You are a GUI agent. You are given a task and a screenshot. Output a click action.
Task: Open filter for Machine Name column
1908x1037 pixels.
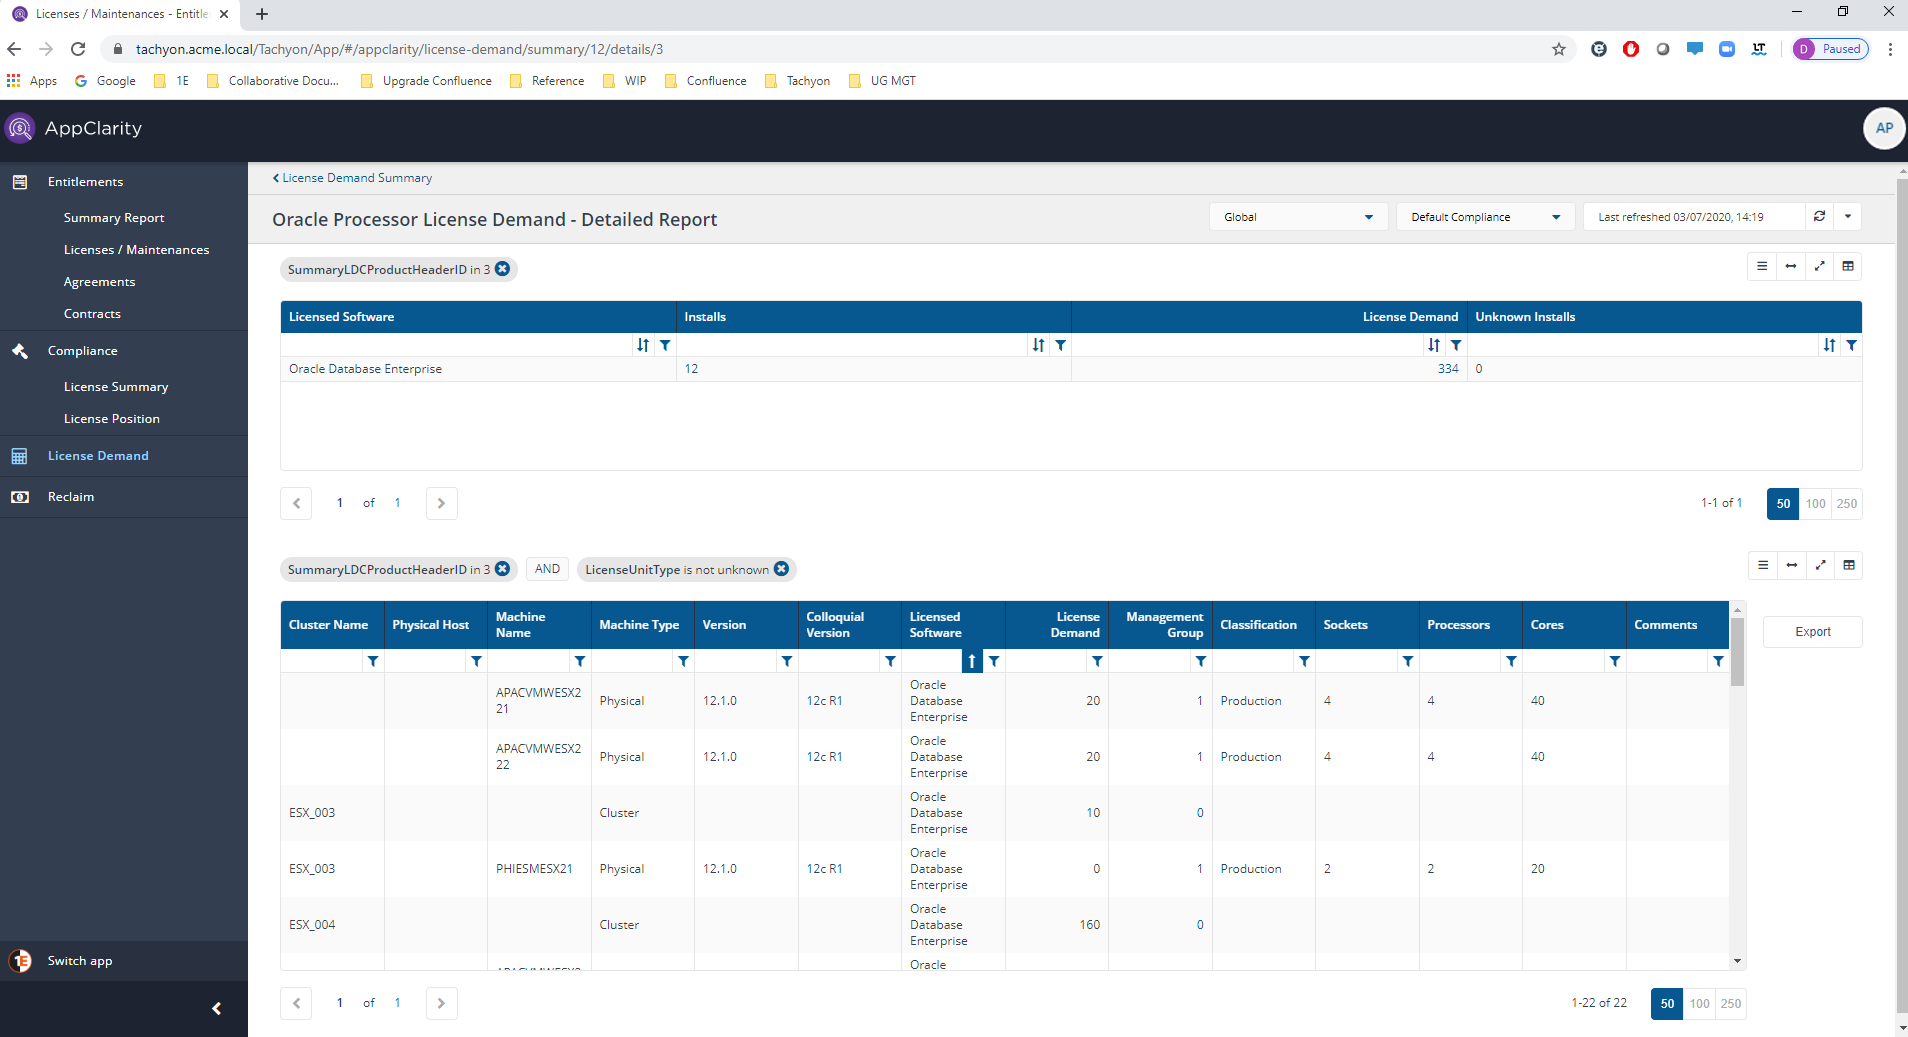580,661
